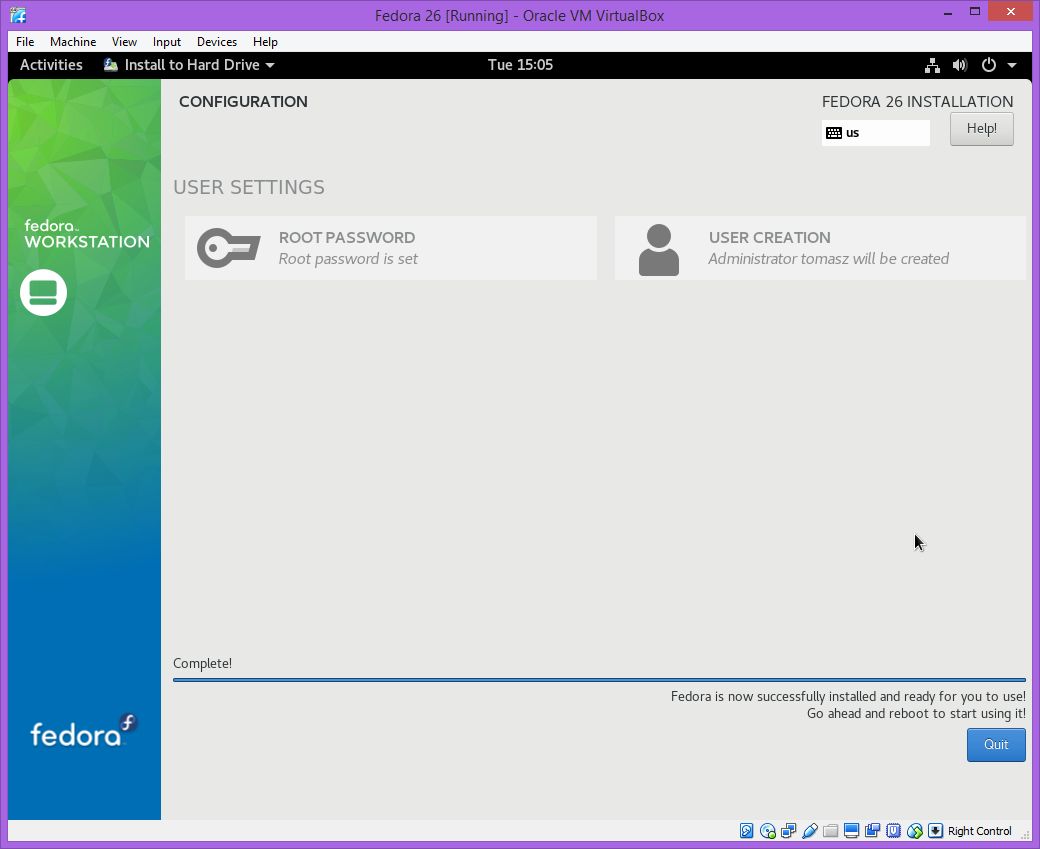This screenshot has height=849, width=1040.
Task: Click the network adapters status icon
Action: (789, 830)
